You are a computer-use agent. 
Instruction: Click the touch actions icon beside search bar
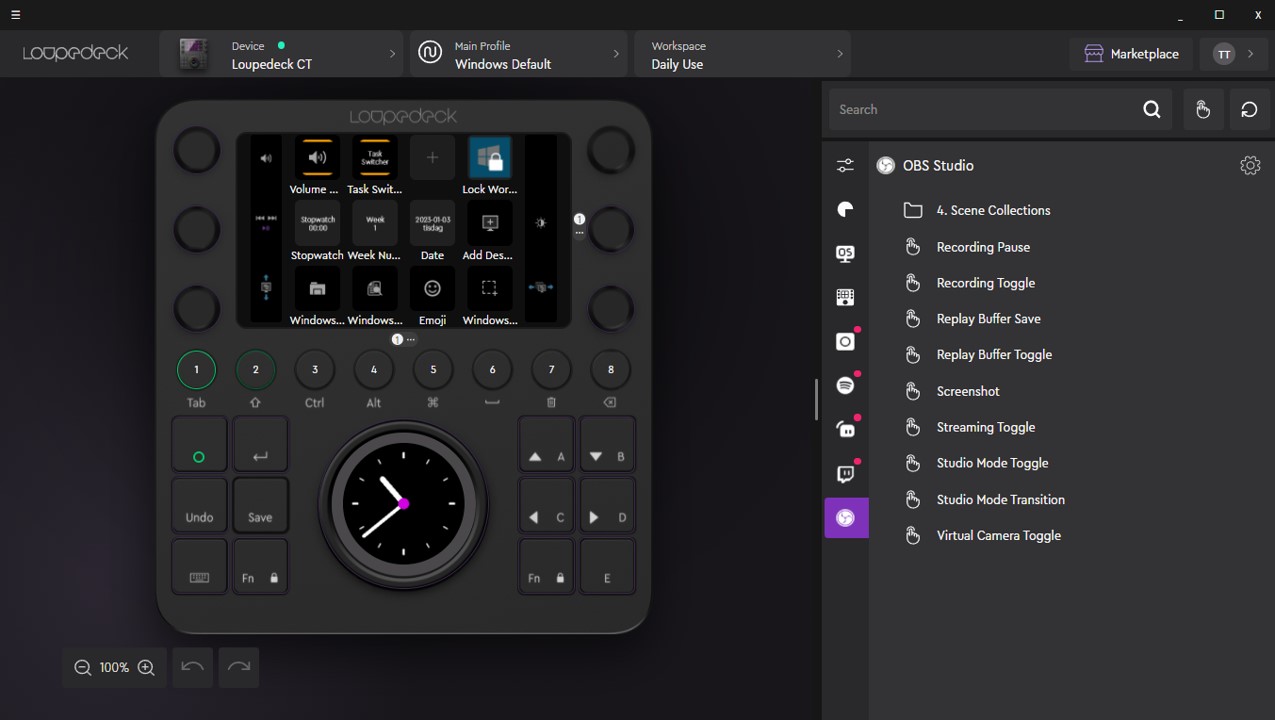point(1203,109)
